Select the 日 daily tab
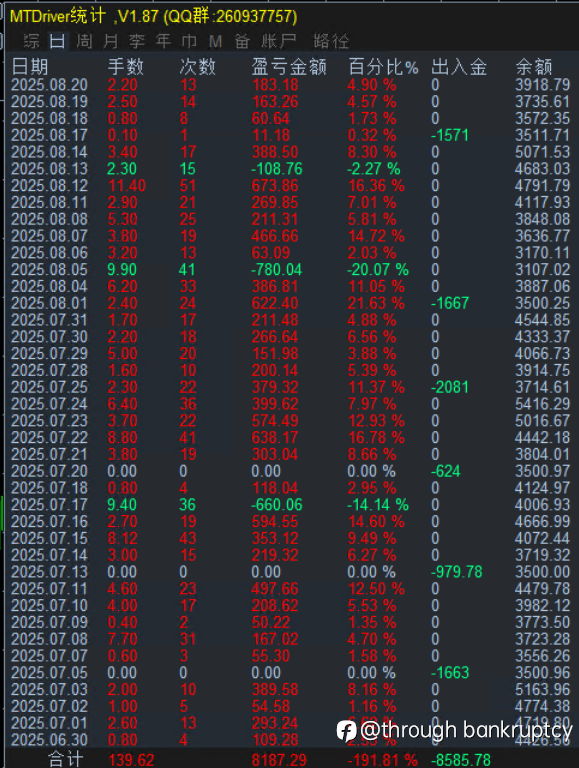 (57, 41)
